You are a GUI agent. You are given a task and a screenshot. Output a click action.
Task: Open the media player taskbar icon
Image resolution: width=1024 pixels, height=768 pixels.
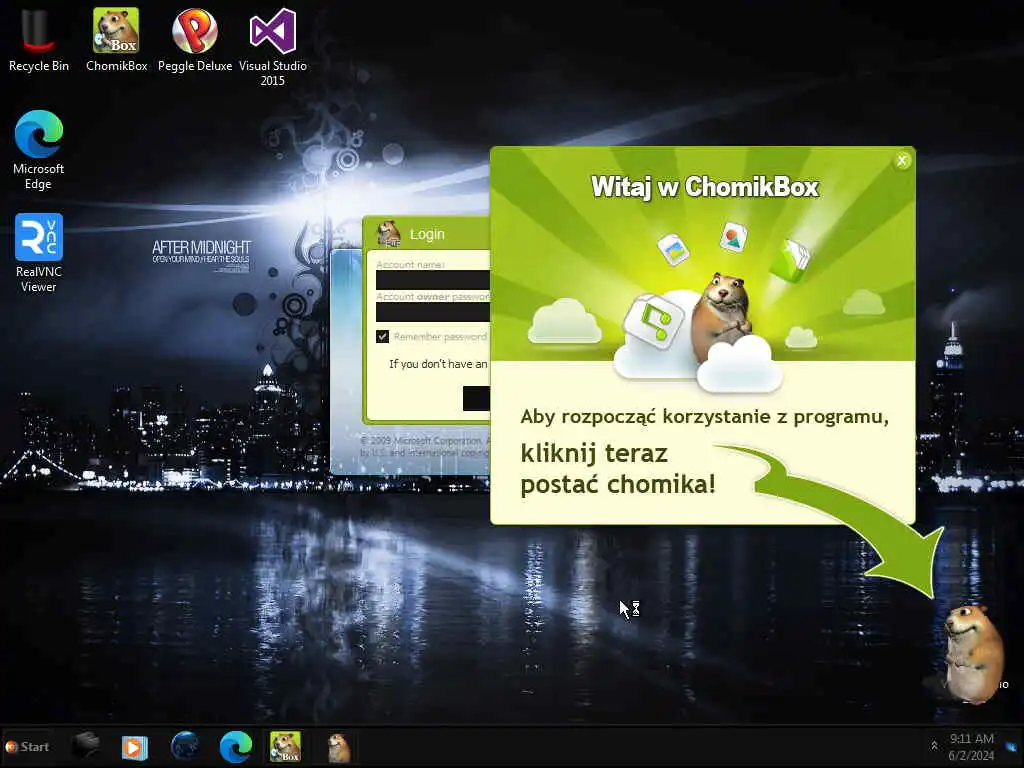coord(135,747)
